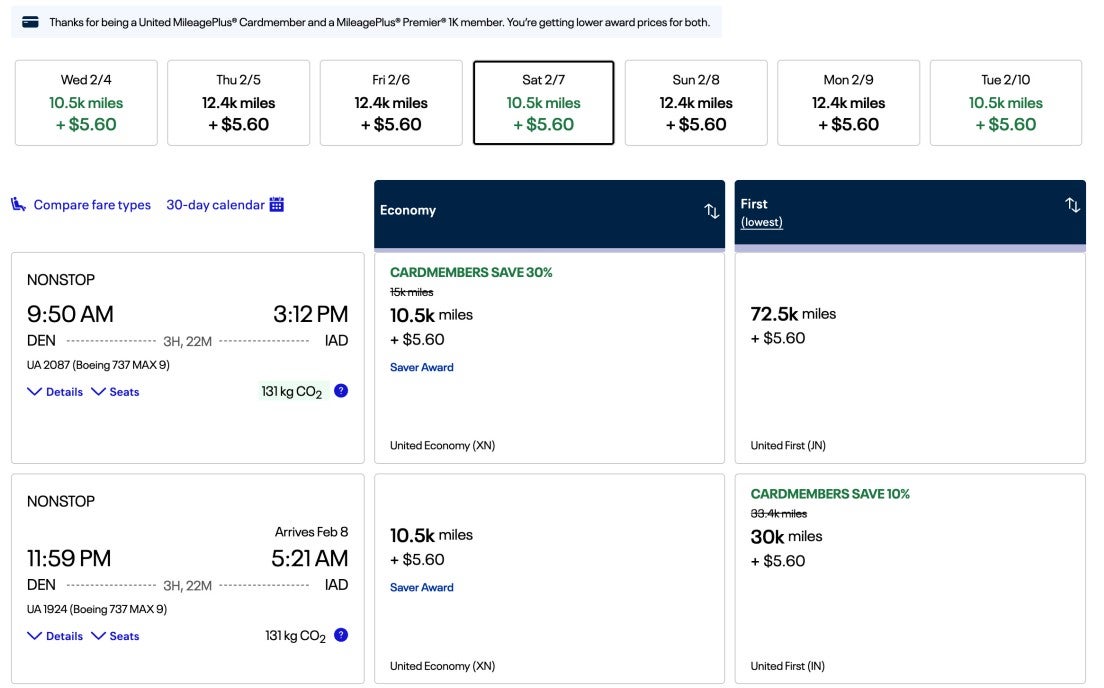Screen dimensions: 1104x688
Task: Click the sort arrows in the Economy column header
Action: (x=711, y=211)
